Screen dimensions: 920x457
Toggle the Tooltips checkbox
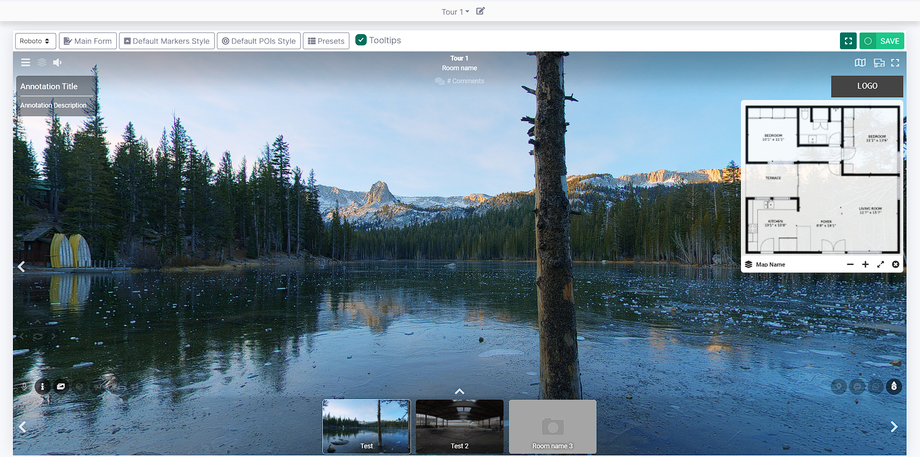click(361, 40)
